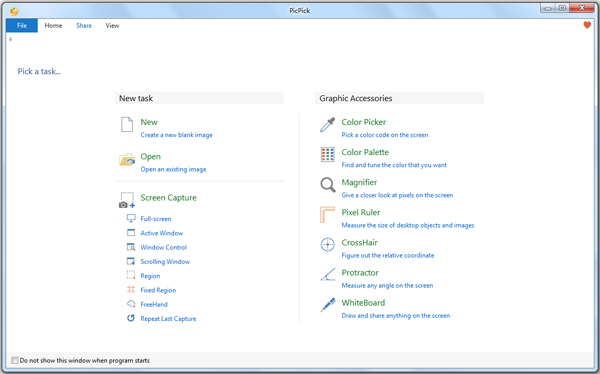Click the PicPick logo in title bar

pyautogui.click(x=14, y=11)
